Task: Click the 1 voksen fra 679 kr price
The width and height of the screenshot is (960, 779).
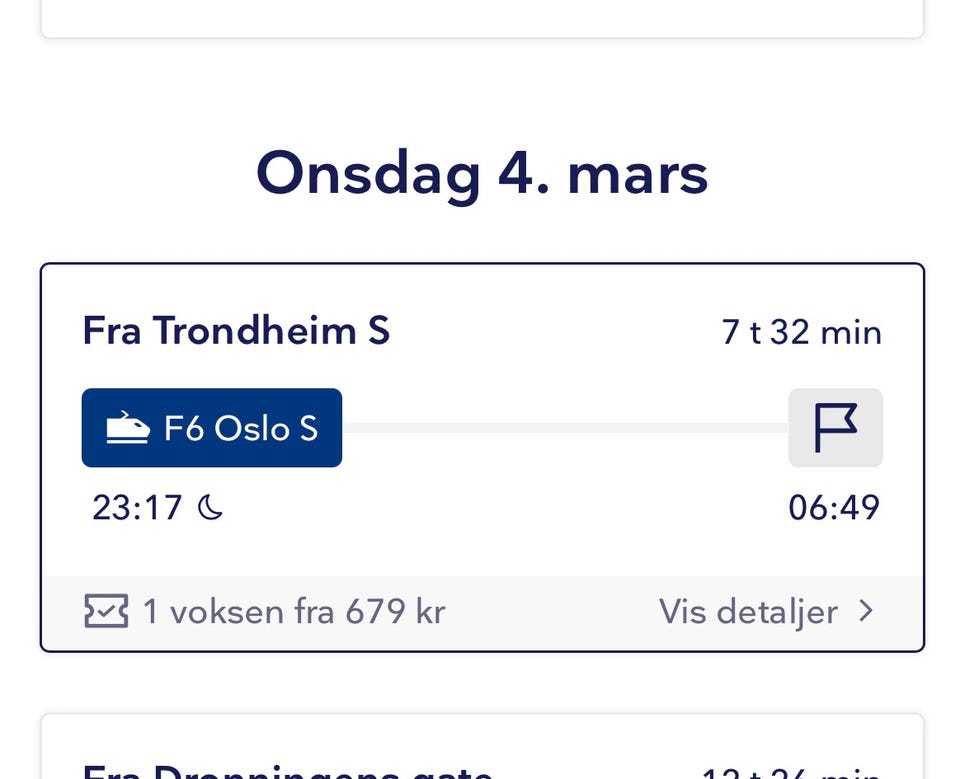Action: click(294, 611)
